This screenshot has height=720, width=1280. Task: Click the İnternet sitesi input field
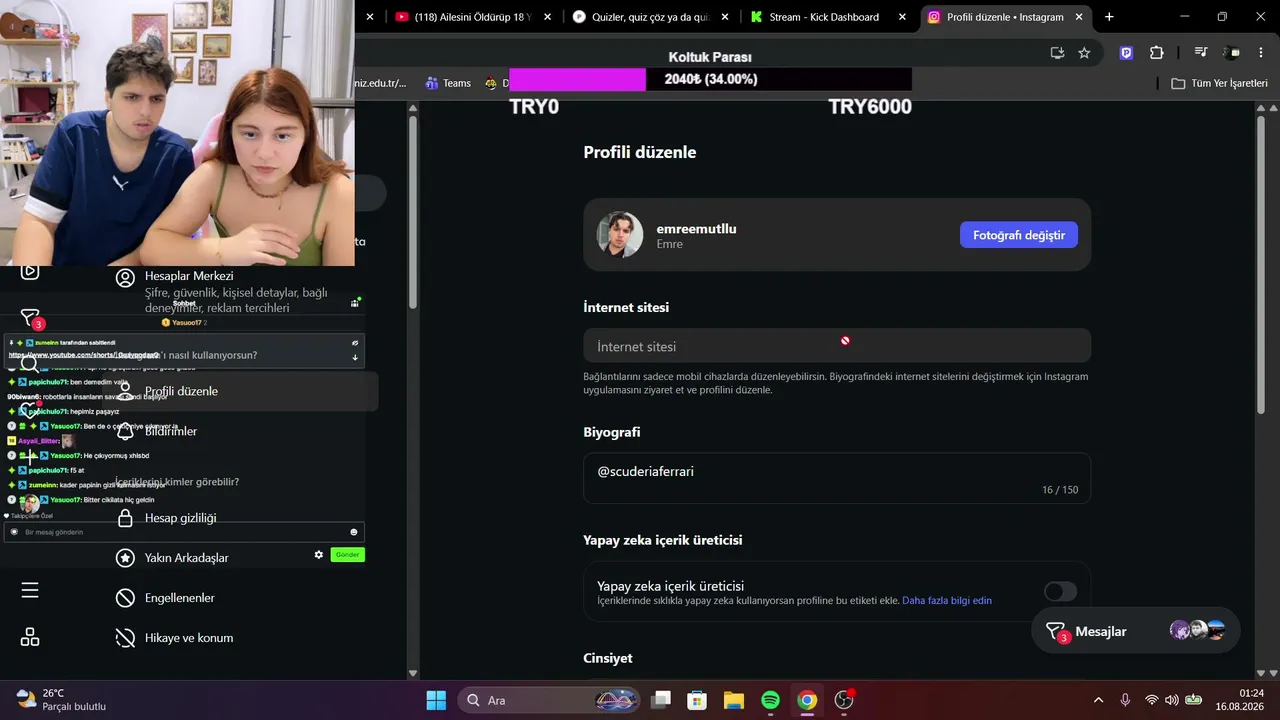(x=837, y=346)
